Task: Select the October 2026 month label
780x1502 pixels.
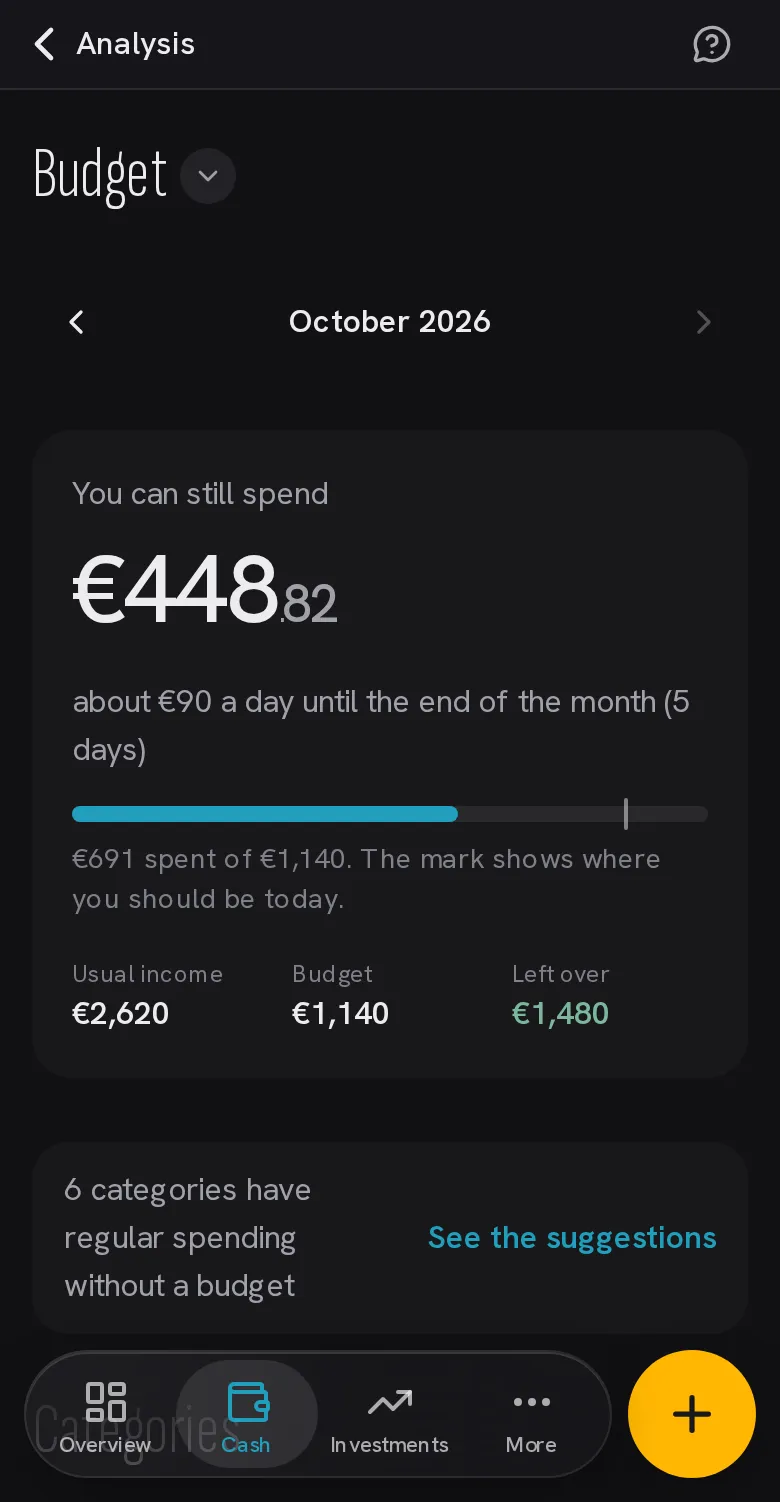Action: point(390,321)
